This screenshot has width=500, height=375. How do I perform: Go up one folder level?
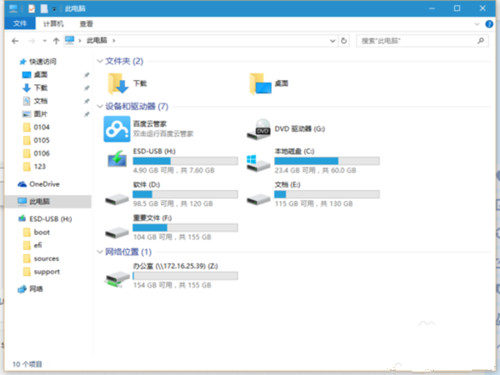pyautogui.click(x=56, y=41)
